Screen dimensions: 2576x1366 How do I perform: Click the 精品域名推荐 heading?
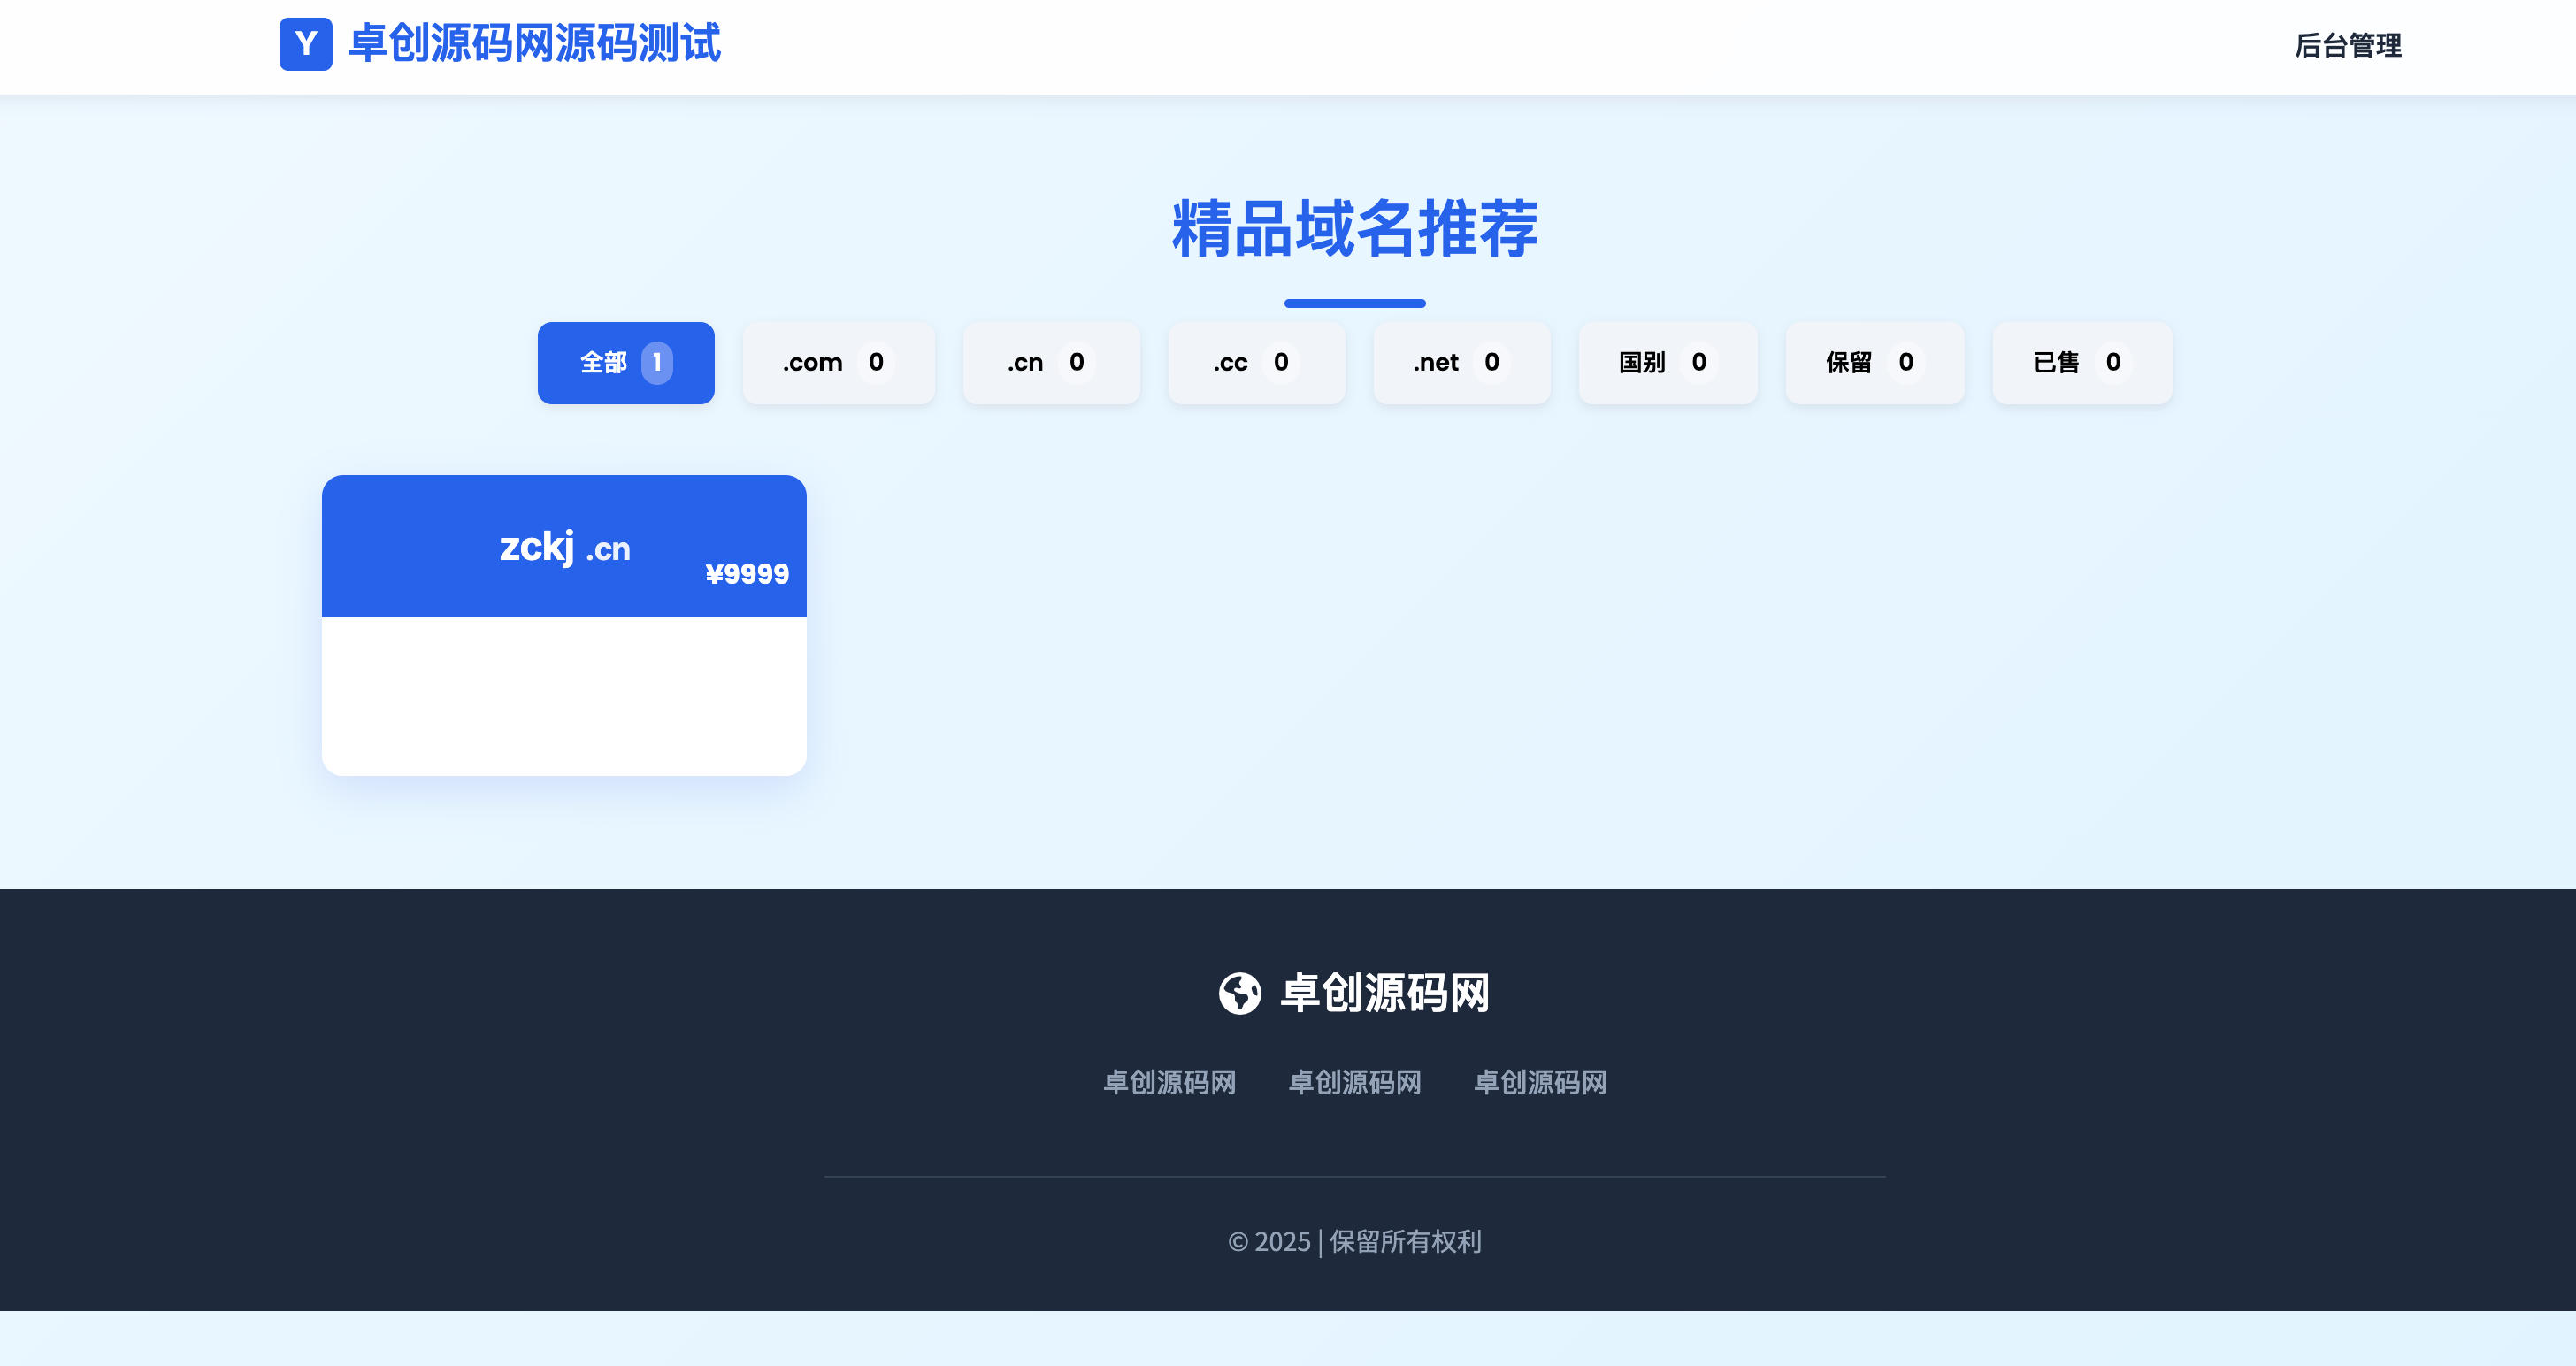click(1354, 229)
